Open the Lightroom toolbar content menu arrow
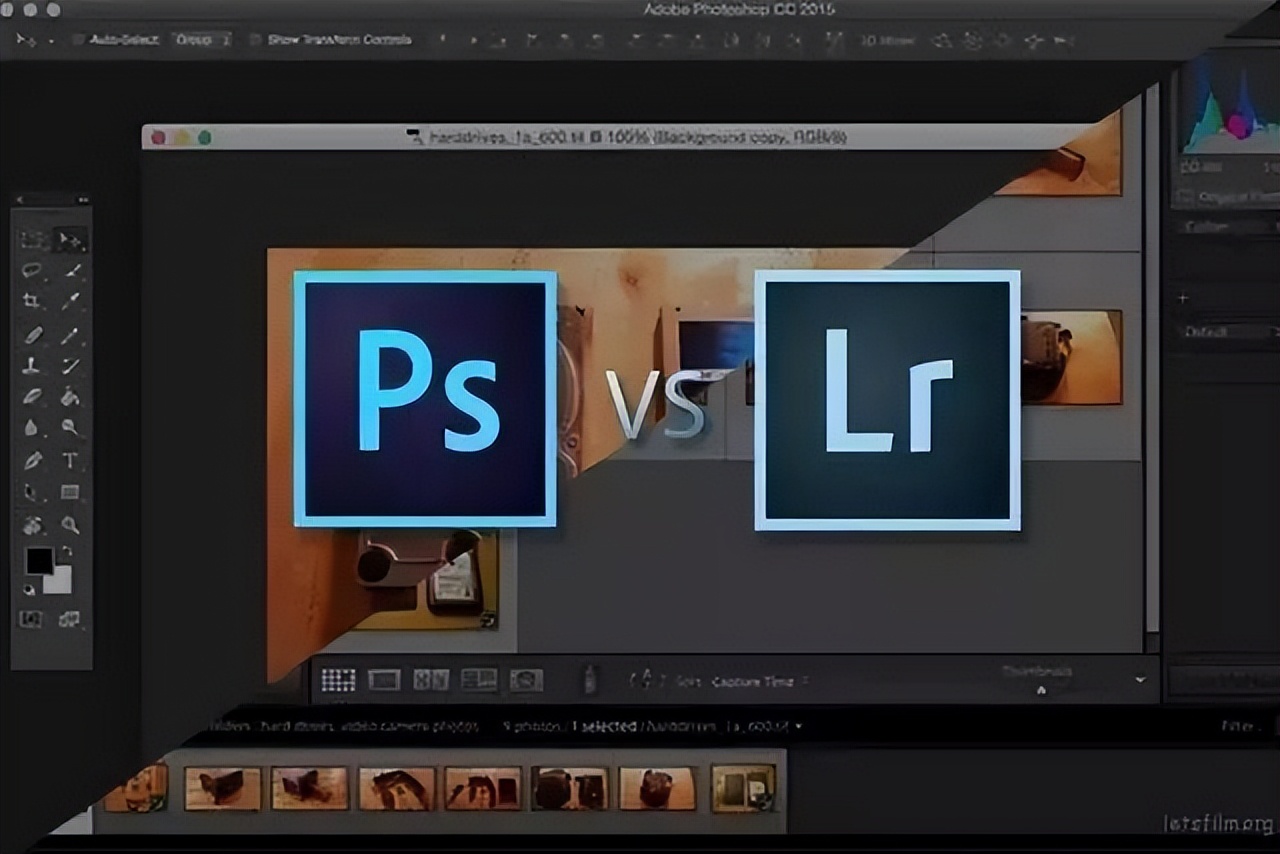Image resolution: width=1280 pixels, height=854 pixels. coord(1141,680)
